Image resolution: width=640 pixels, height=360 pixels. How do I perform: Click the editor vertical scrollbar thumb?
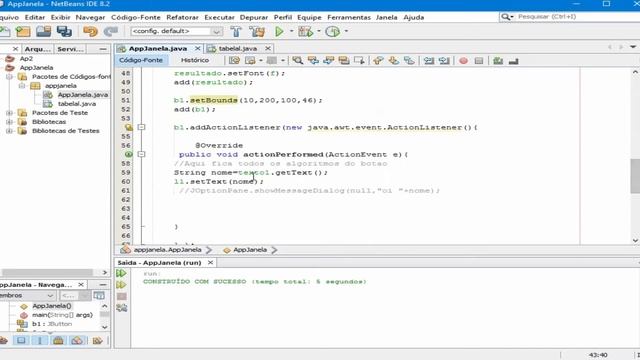pos(635,176)
